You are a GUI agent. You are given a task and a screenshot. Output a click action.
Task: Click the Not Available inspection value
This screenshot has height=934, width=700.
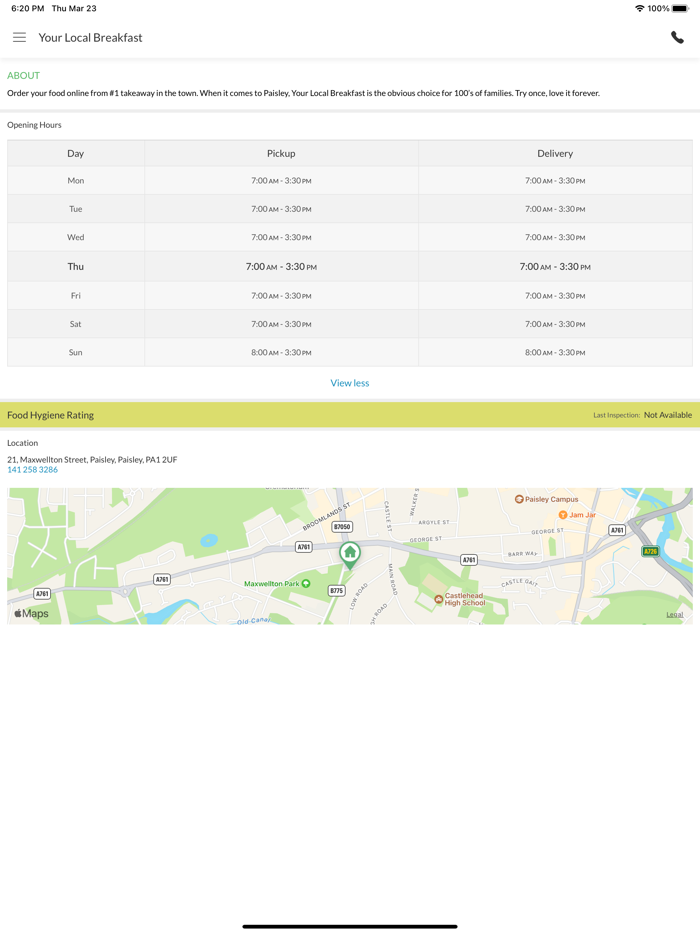point(668,415)
